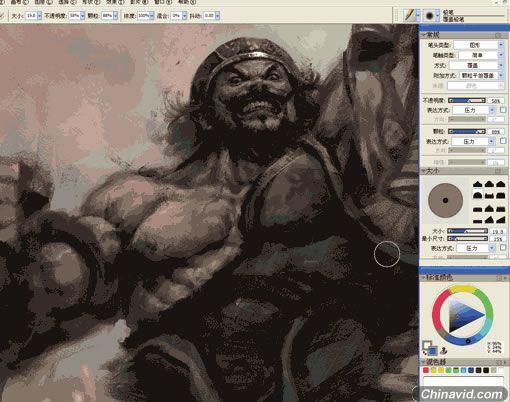Click the Size panel header options icon
This screenshot has width=510, height=402.
498,171
